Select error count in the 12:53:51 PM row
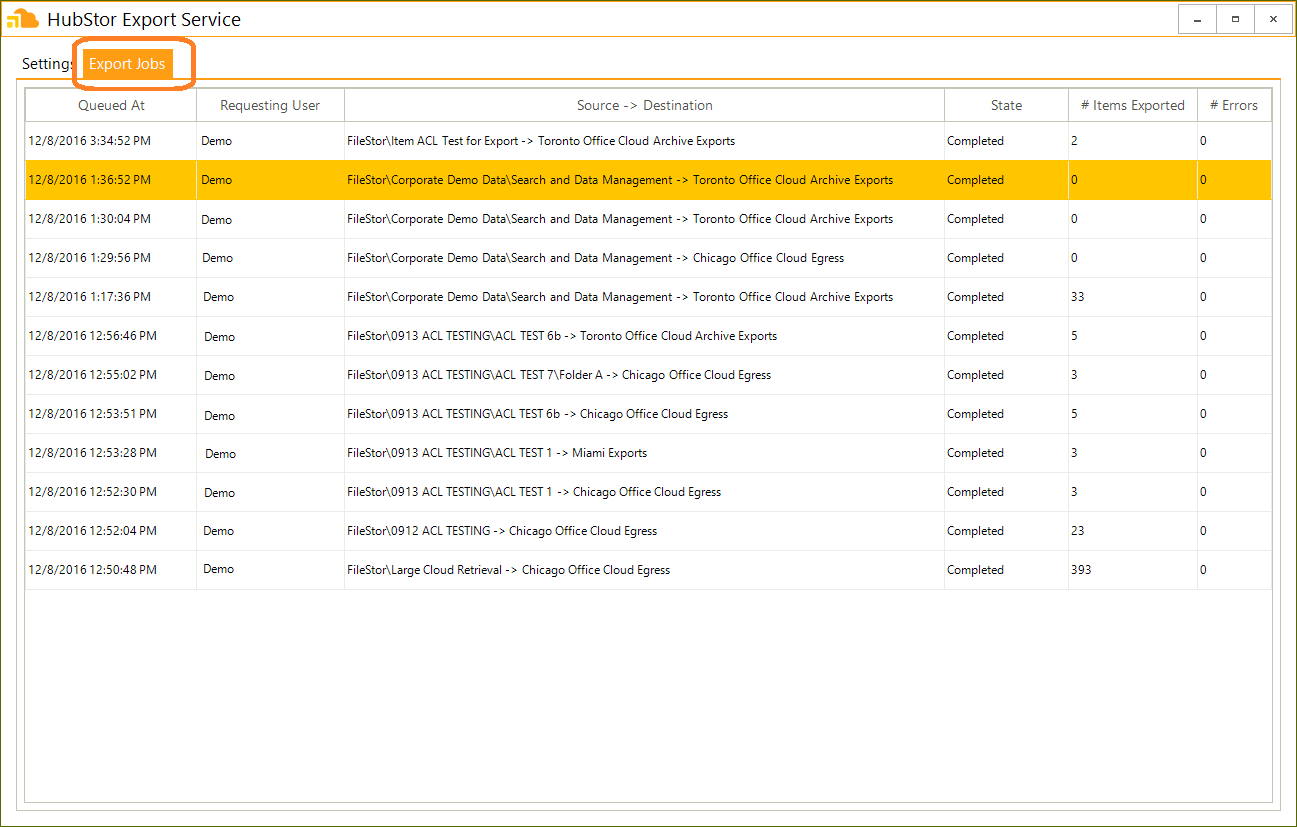Viewport: 1297px width, 827px height. [x=1203, y=414]
